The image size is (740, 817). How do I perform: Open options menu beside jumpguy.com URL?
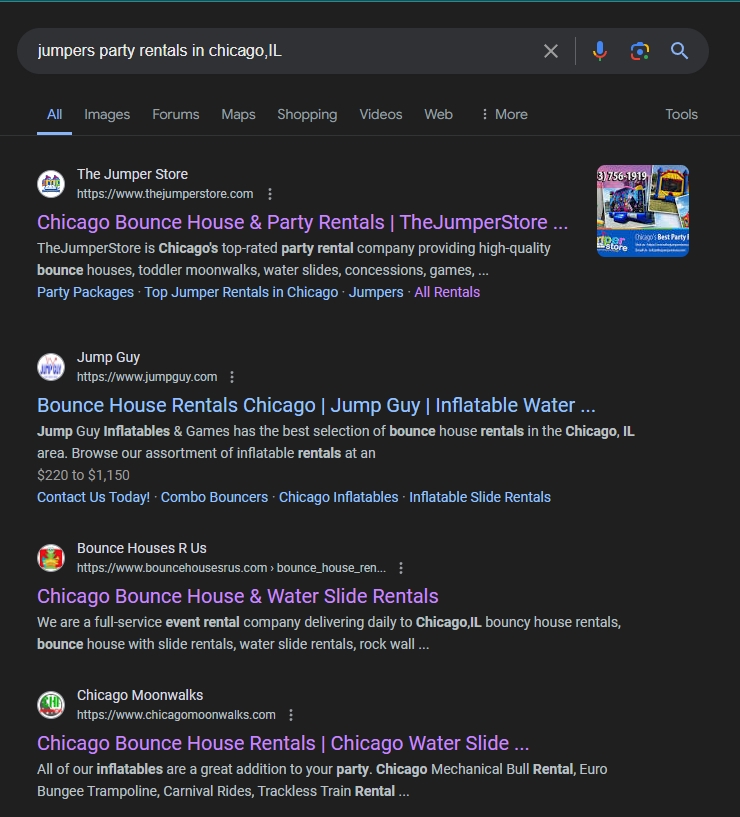point(232,377)
